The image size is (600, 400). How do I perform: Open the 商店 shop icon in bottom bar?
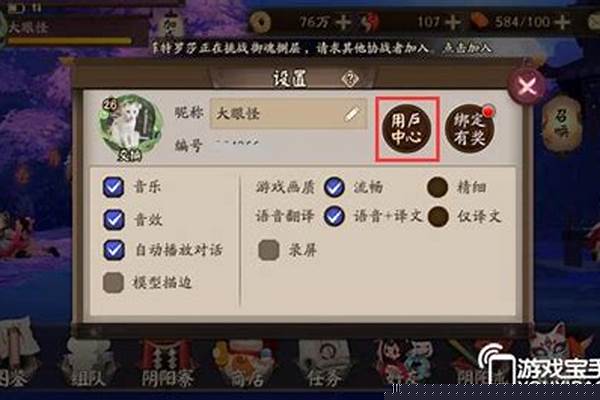(x=248, y=364)
